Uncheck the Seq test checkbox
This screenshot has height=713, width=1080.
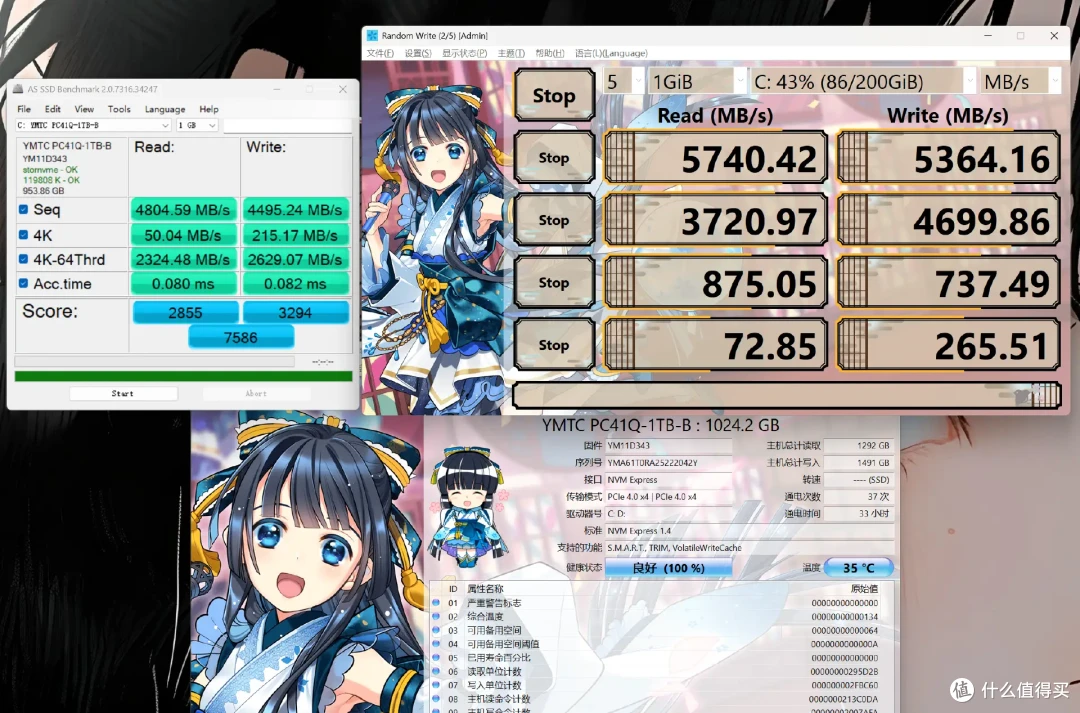[x=23, y=209]
